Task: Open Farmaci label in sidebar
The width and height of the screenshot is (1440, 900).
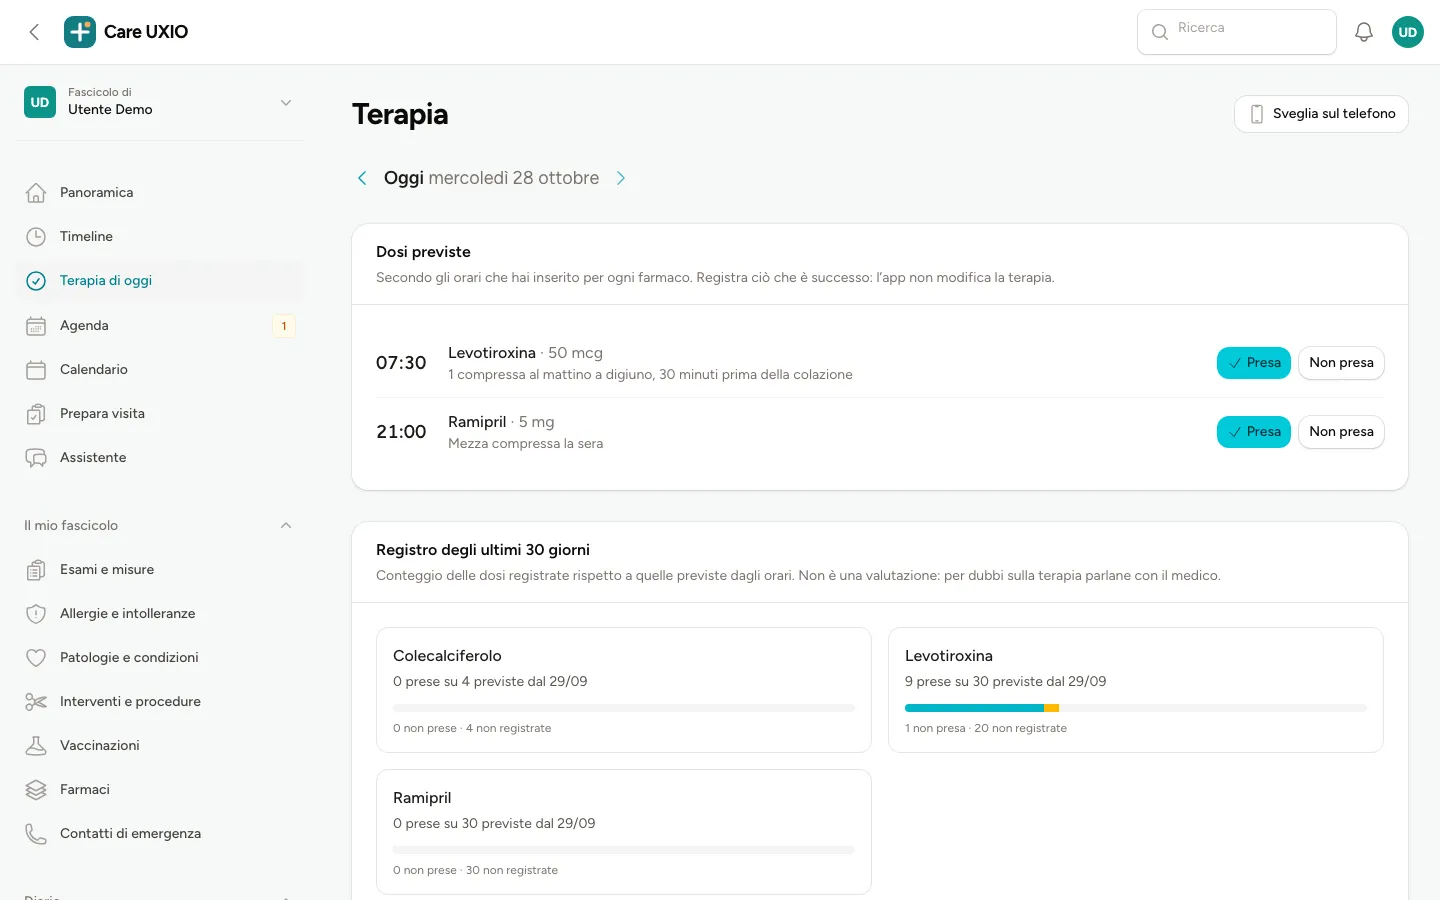Action: pos(85,790)
